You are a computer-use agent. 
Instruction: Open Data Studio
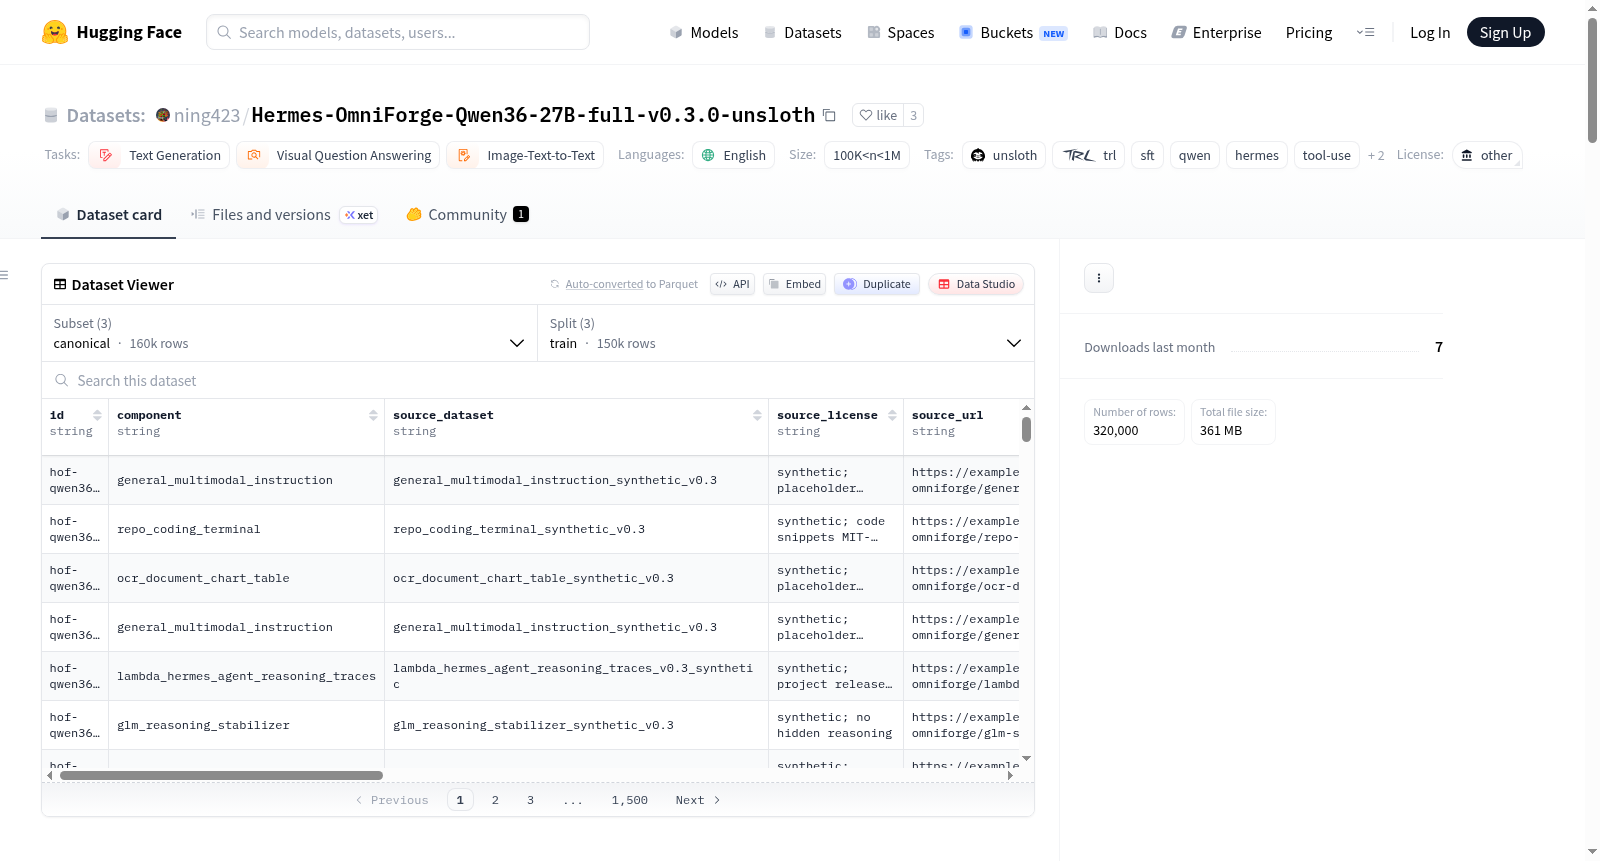[x=976, y=284]
